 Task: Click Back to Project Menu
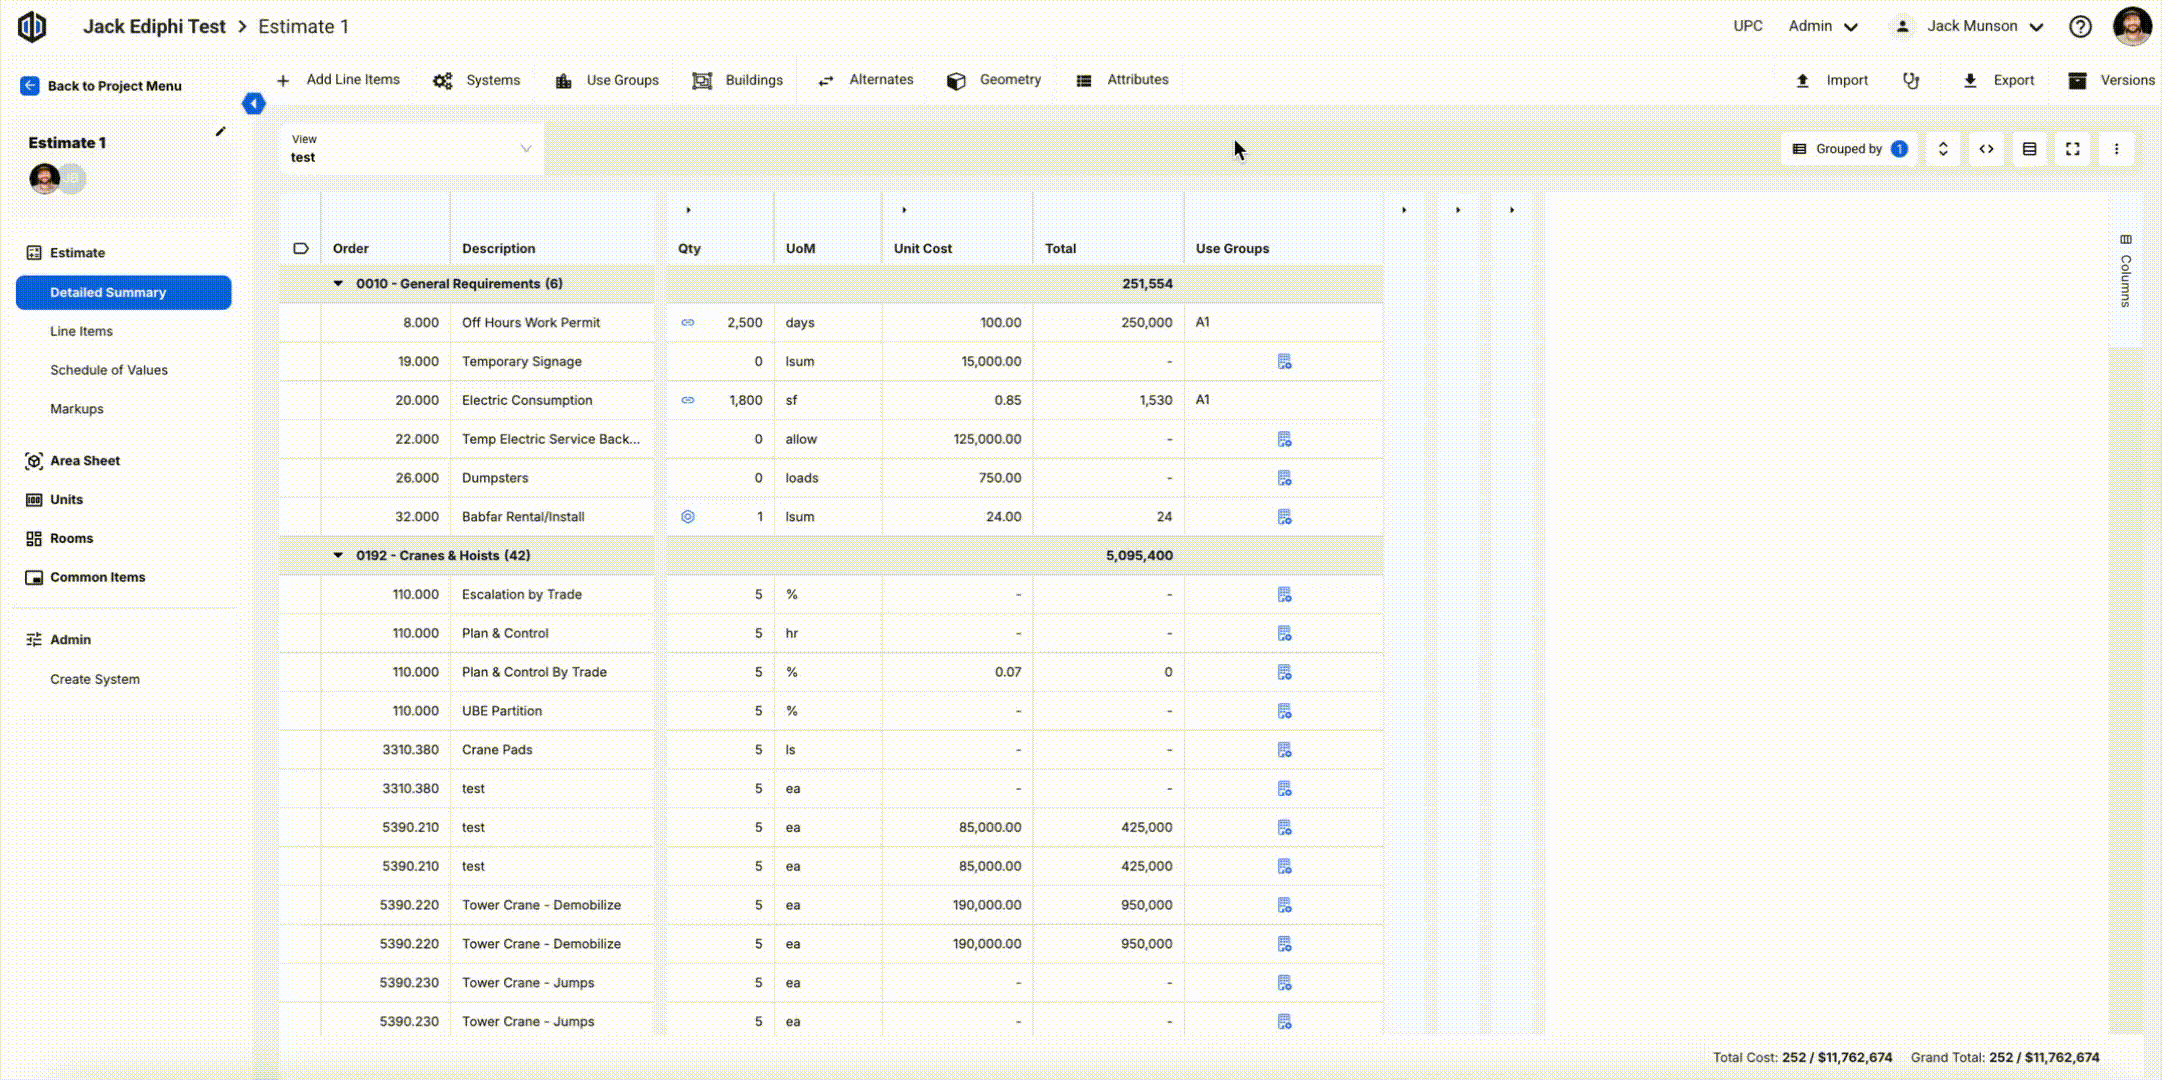(x=101, y=86)
